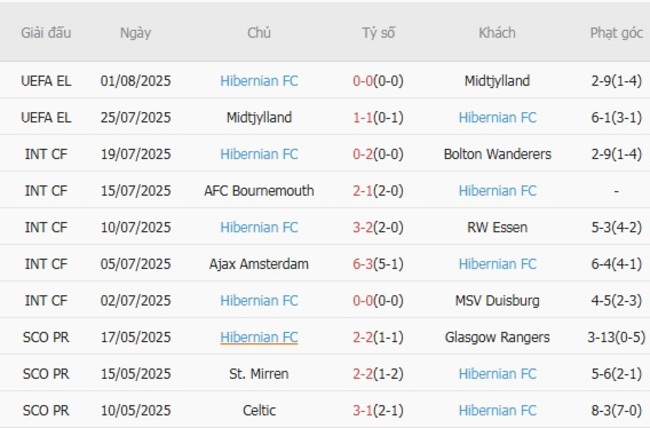The height and width of the screenshot is (428, 650).
Task: Open Midtjylland away team in 01/08/2025 match
Action: 497,81
